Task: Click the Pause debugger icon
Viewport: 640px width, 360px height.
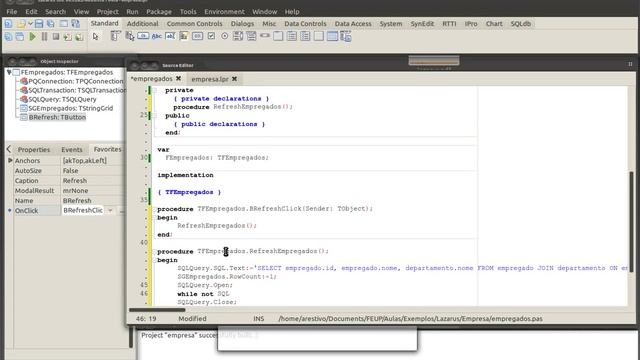Action: pos(44,37)
